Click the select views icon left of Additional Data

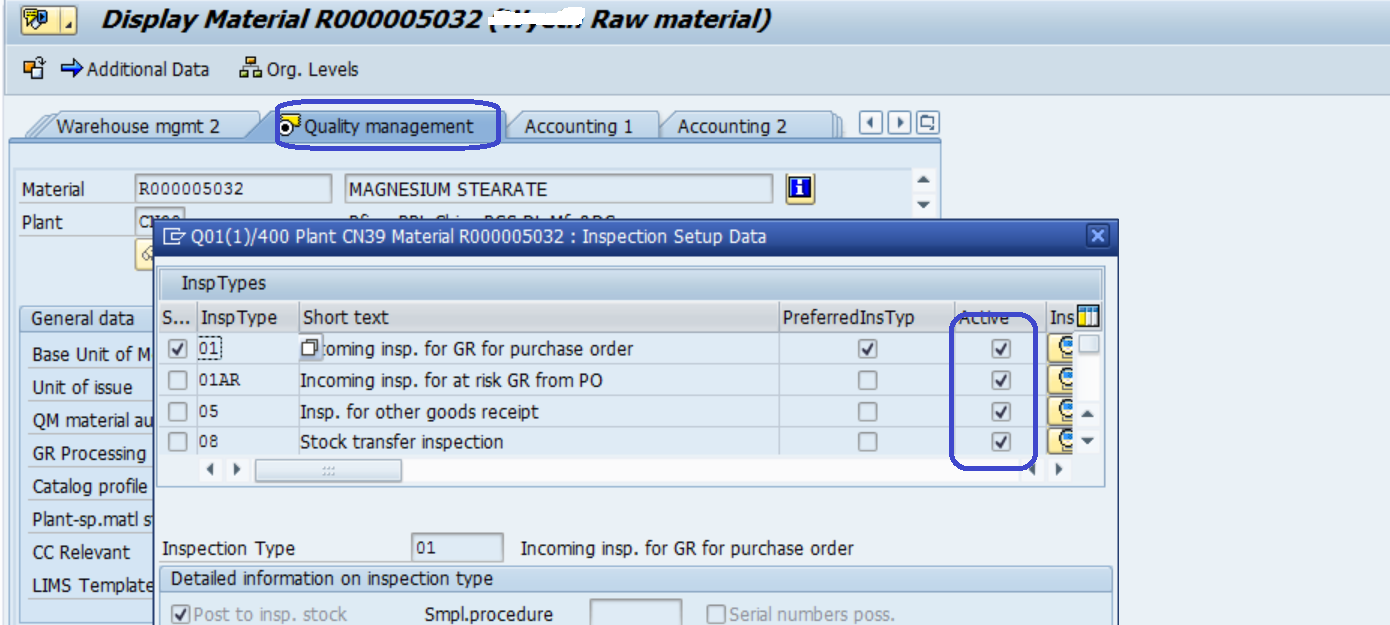[34, 69]
